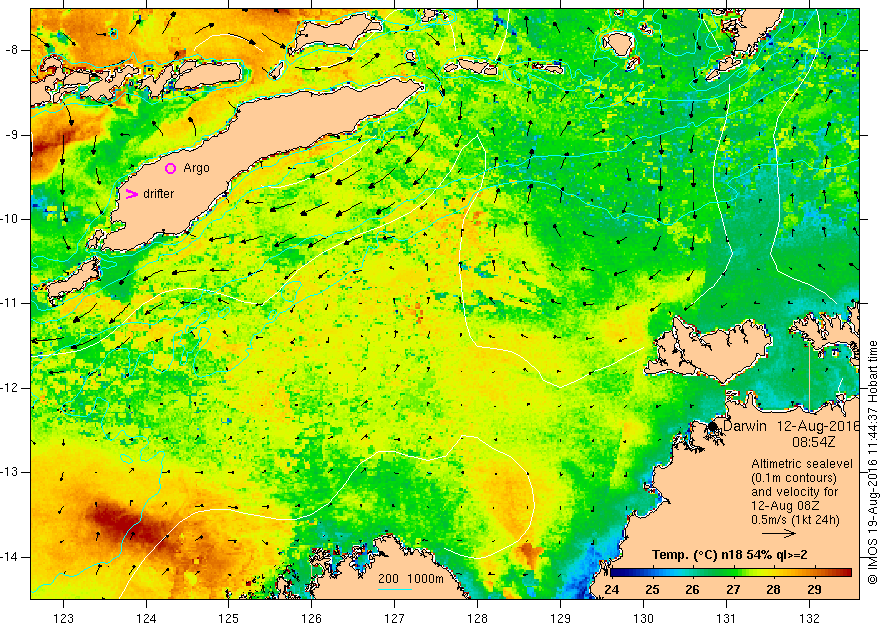Click the 'Temp. (°C) n18 54% ql>=2' title
The image size is (880, 630).
pyautogui.click(x=730, y=555)
